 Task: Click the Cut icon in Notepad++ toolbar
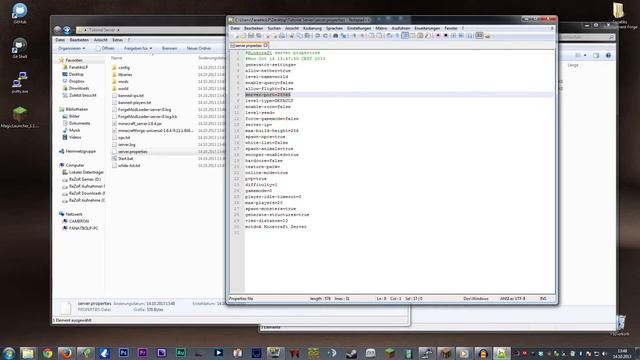291,36
